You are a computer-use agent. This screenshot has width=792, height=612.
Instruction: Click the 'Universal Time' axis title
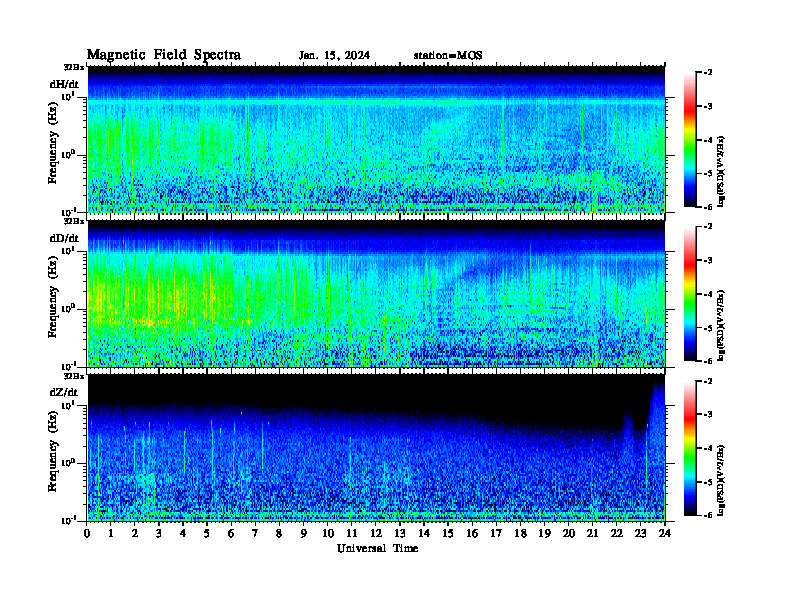377,548
